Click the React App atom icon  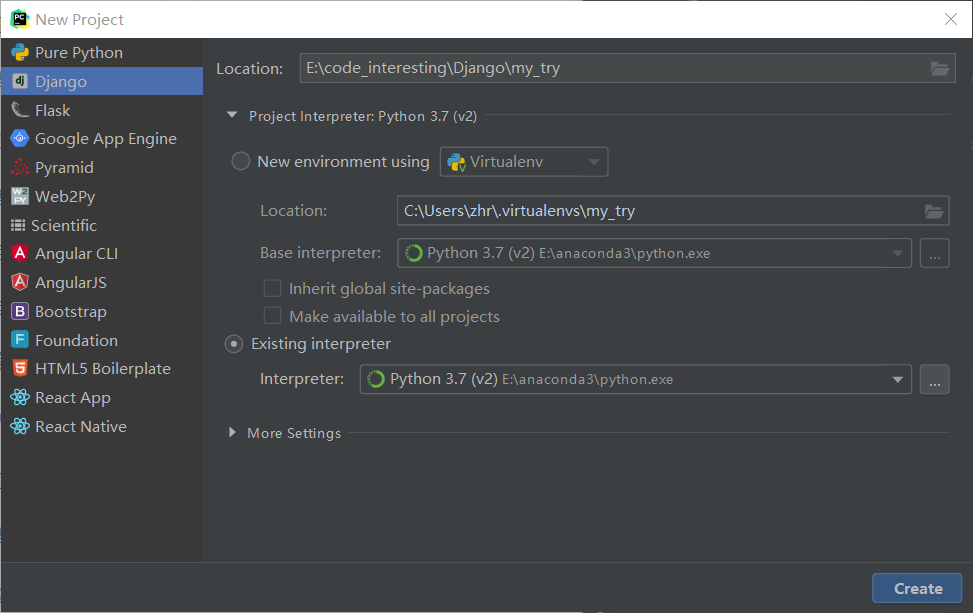[x=20, y=397]
